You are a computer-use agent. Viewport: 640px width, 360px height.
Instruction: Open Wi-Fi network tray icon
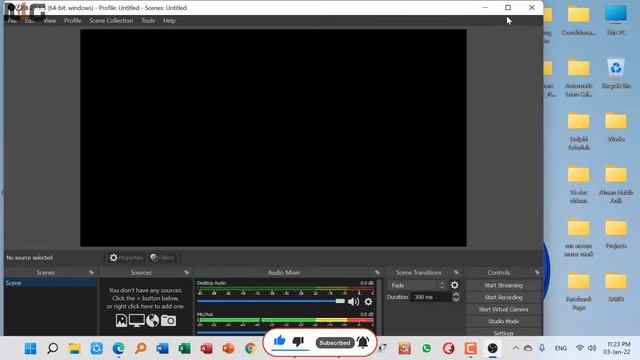coord(580,348)
